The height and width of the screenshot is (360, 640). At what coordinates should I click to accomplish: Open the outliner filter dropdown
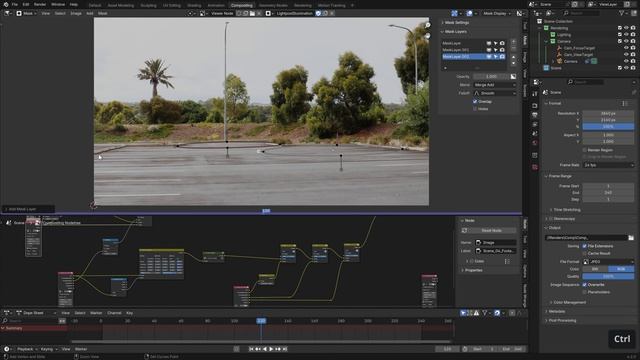click(x=624, y=13)
